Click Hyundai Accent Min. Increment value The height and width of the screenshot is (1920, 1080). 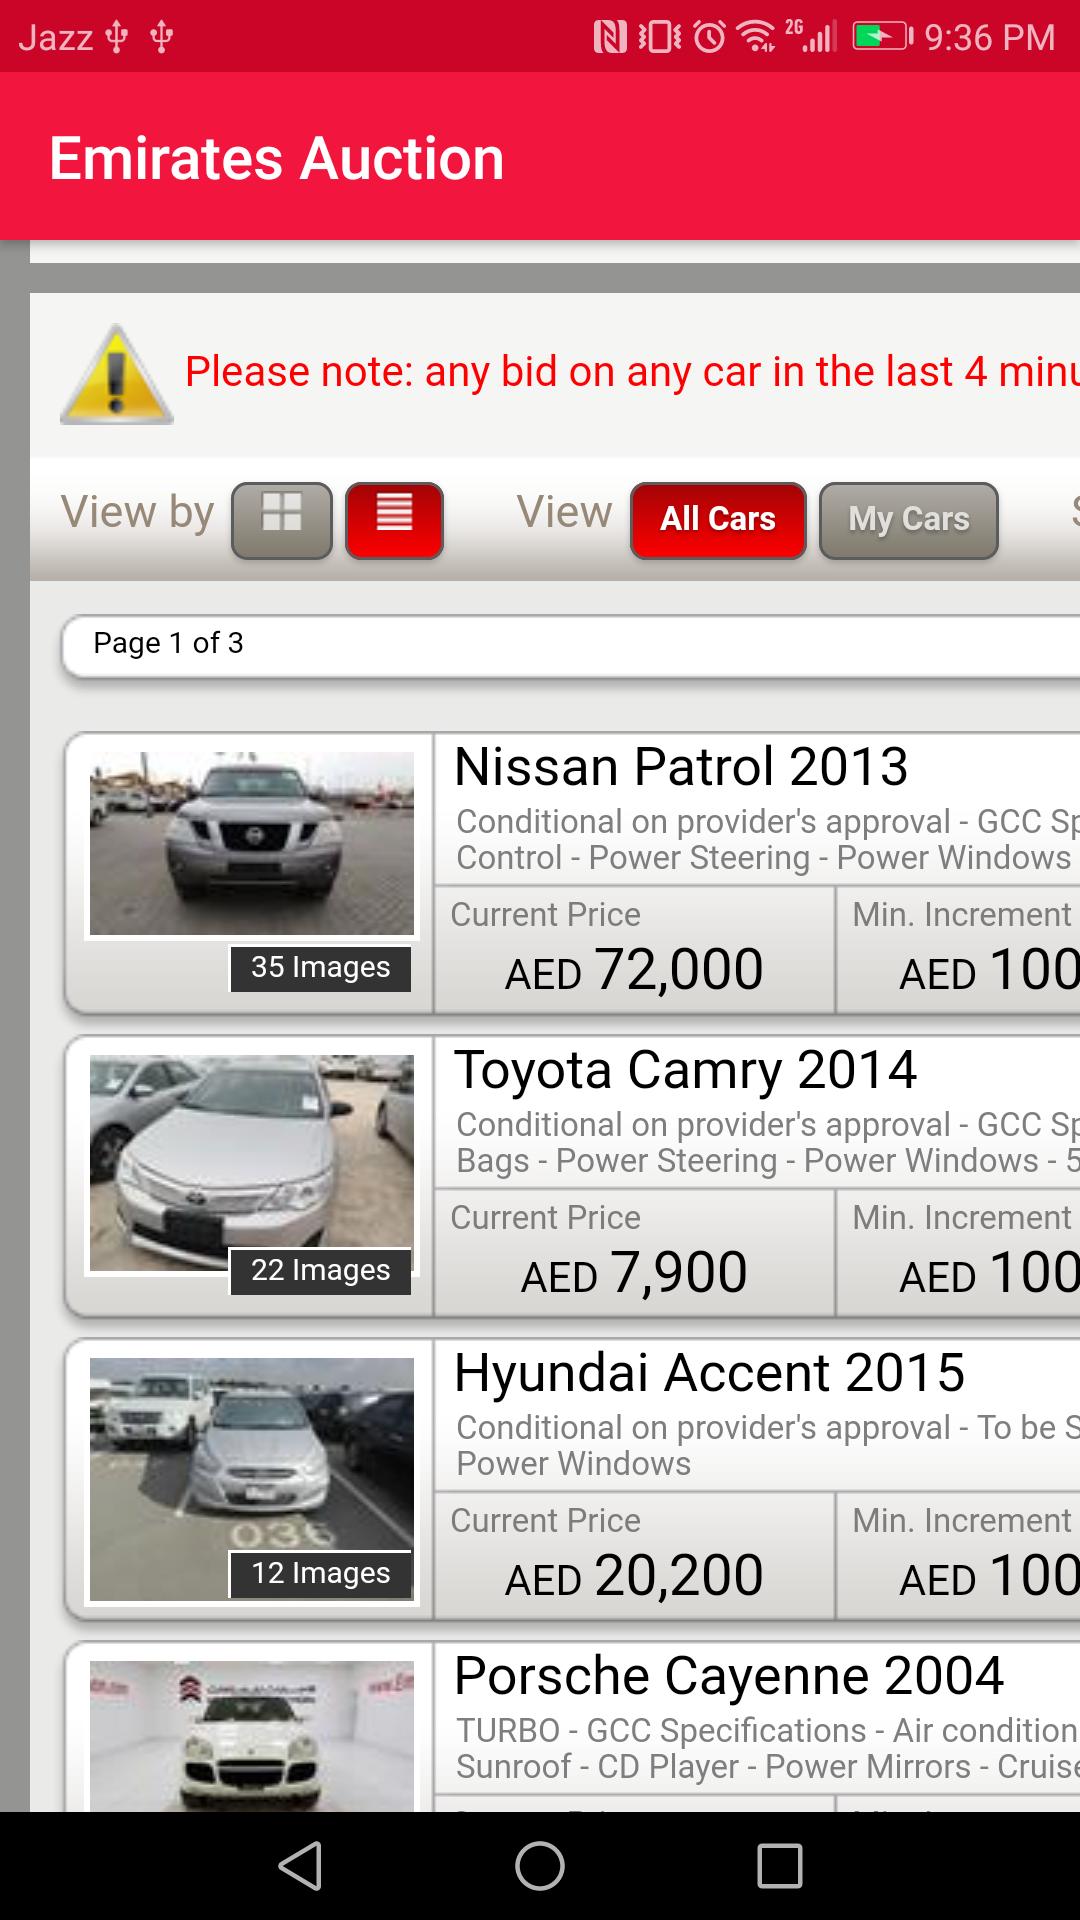pos(989,1576)
